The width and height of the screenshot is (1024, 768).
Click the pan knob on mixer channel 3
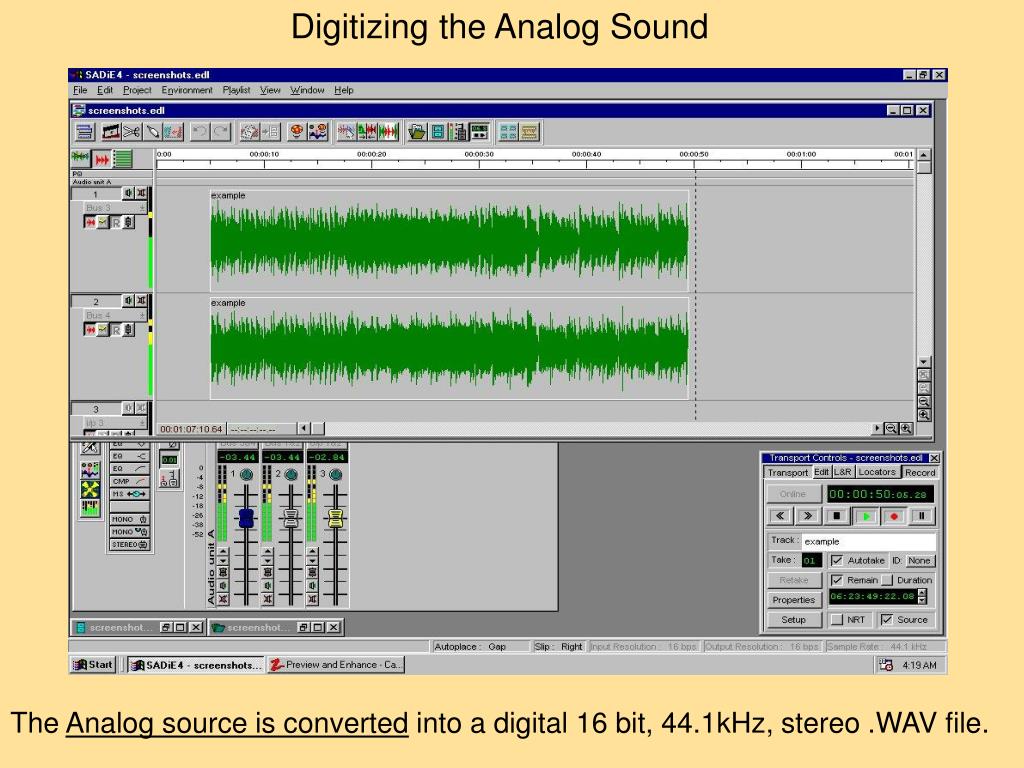coord(336,475)
